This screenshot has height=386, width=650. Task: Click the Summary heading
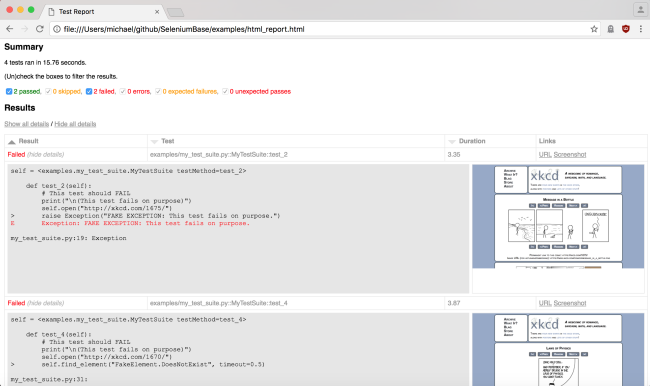click(24, 47)
